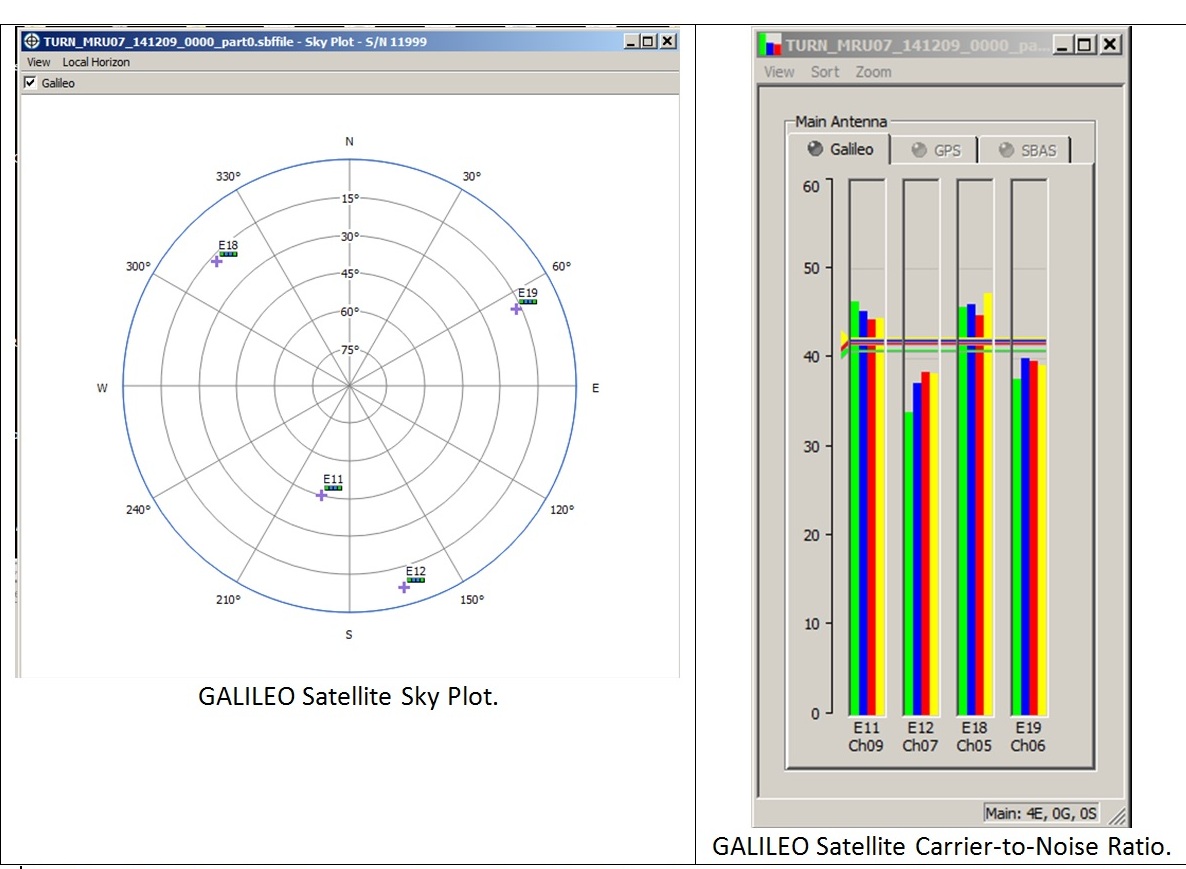Click the E12 satellite marker
Image resolution: width=1186 pixels, height=869 pixels.
[404, 587]
